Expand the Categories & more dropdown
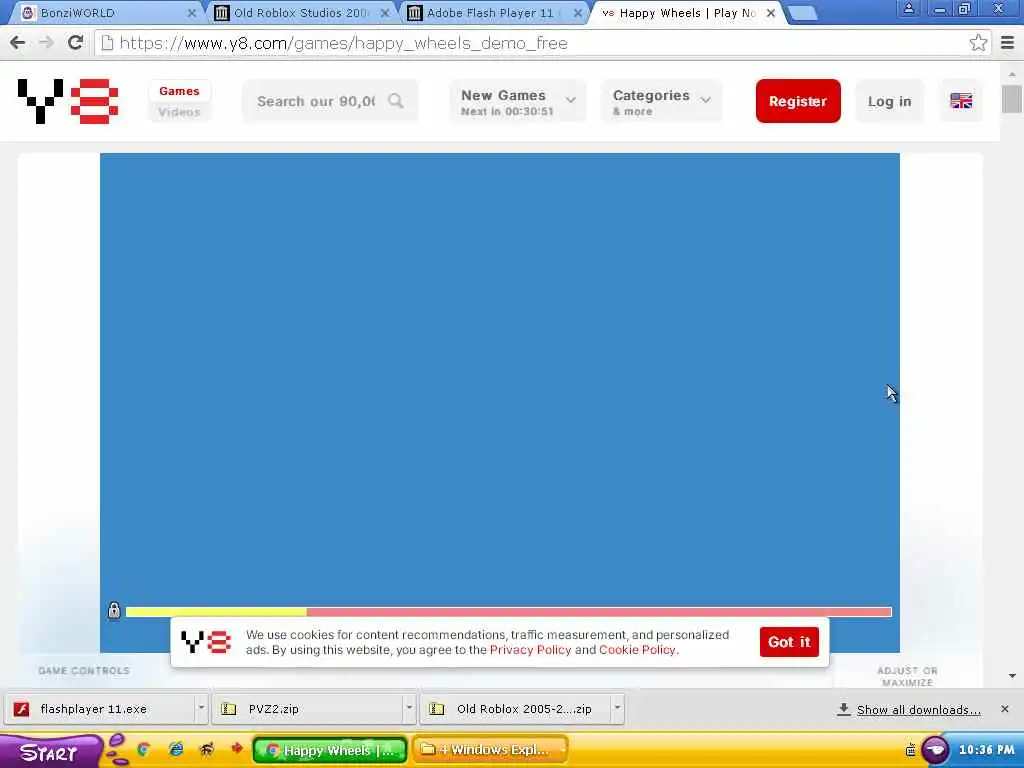This screenshot has height=768, width=1024. (661, 101)
